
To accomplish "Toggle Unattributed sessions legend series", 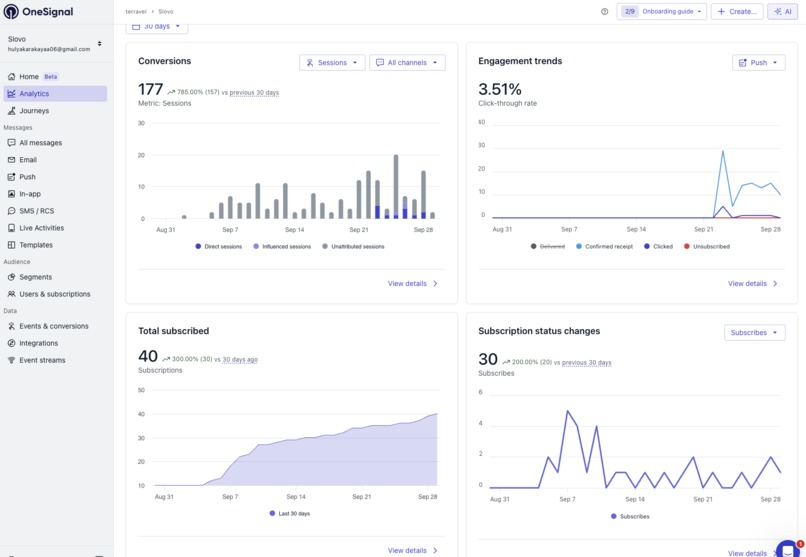I will click(353, 247).
